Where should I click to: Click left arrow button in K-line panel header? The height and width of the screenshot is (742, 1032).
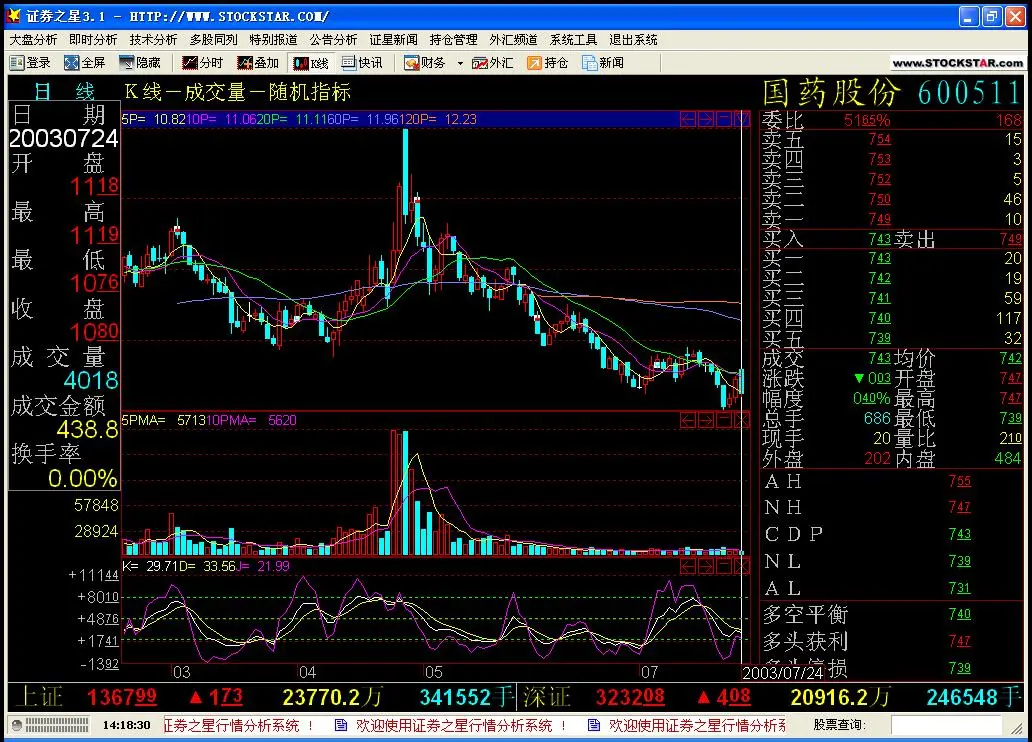(688, 119)
